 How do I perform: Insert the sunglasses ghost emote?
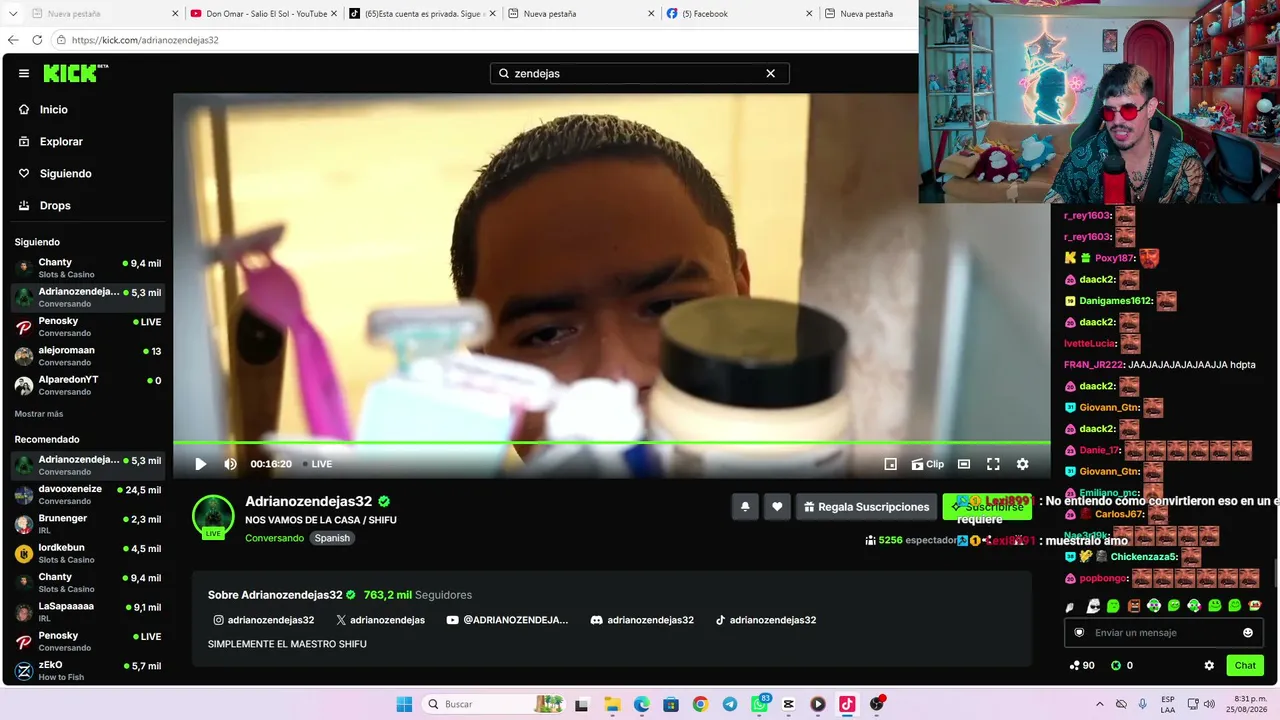point(1093,606)
